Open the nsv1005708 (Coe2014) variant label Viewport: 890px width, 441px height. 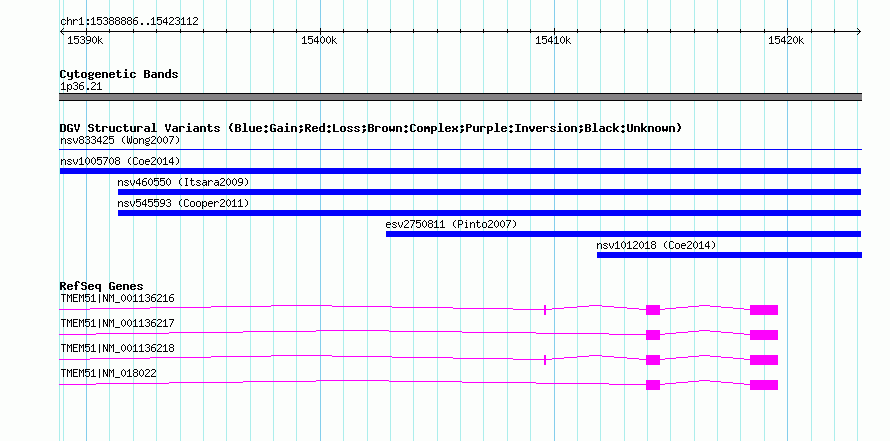point(120,161)
